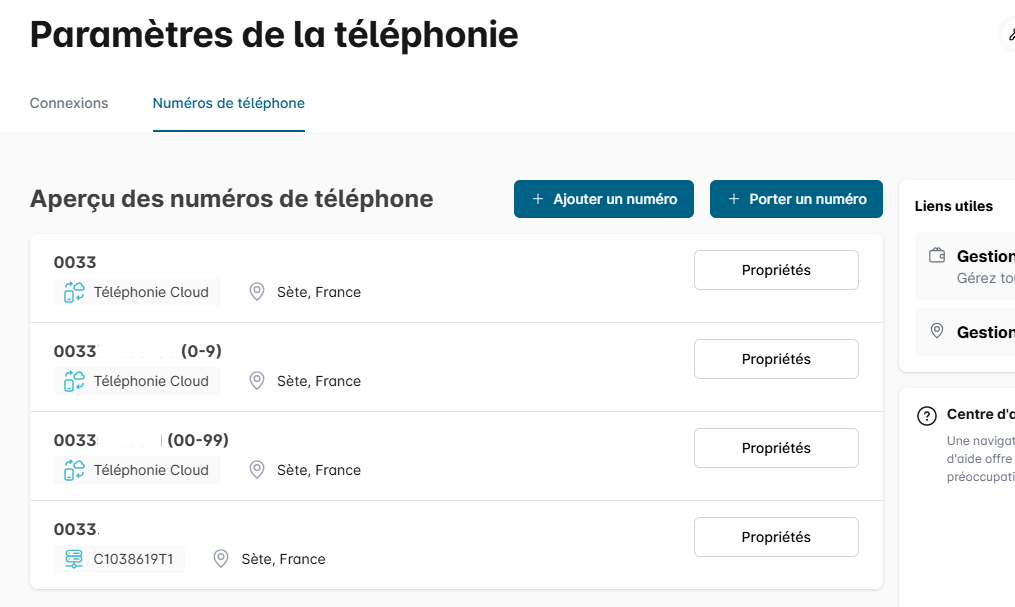Click the plus icon in Ajouter un numéro
The height and width of the screenshot is (607, 1015).
538,199
